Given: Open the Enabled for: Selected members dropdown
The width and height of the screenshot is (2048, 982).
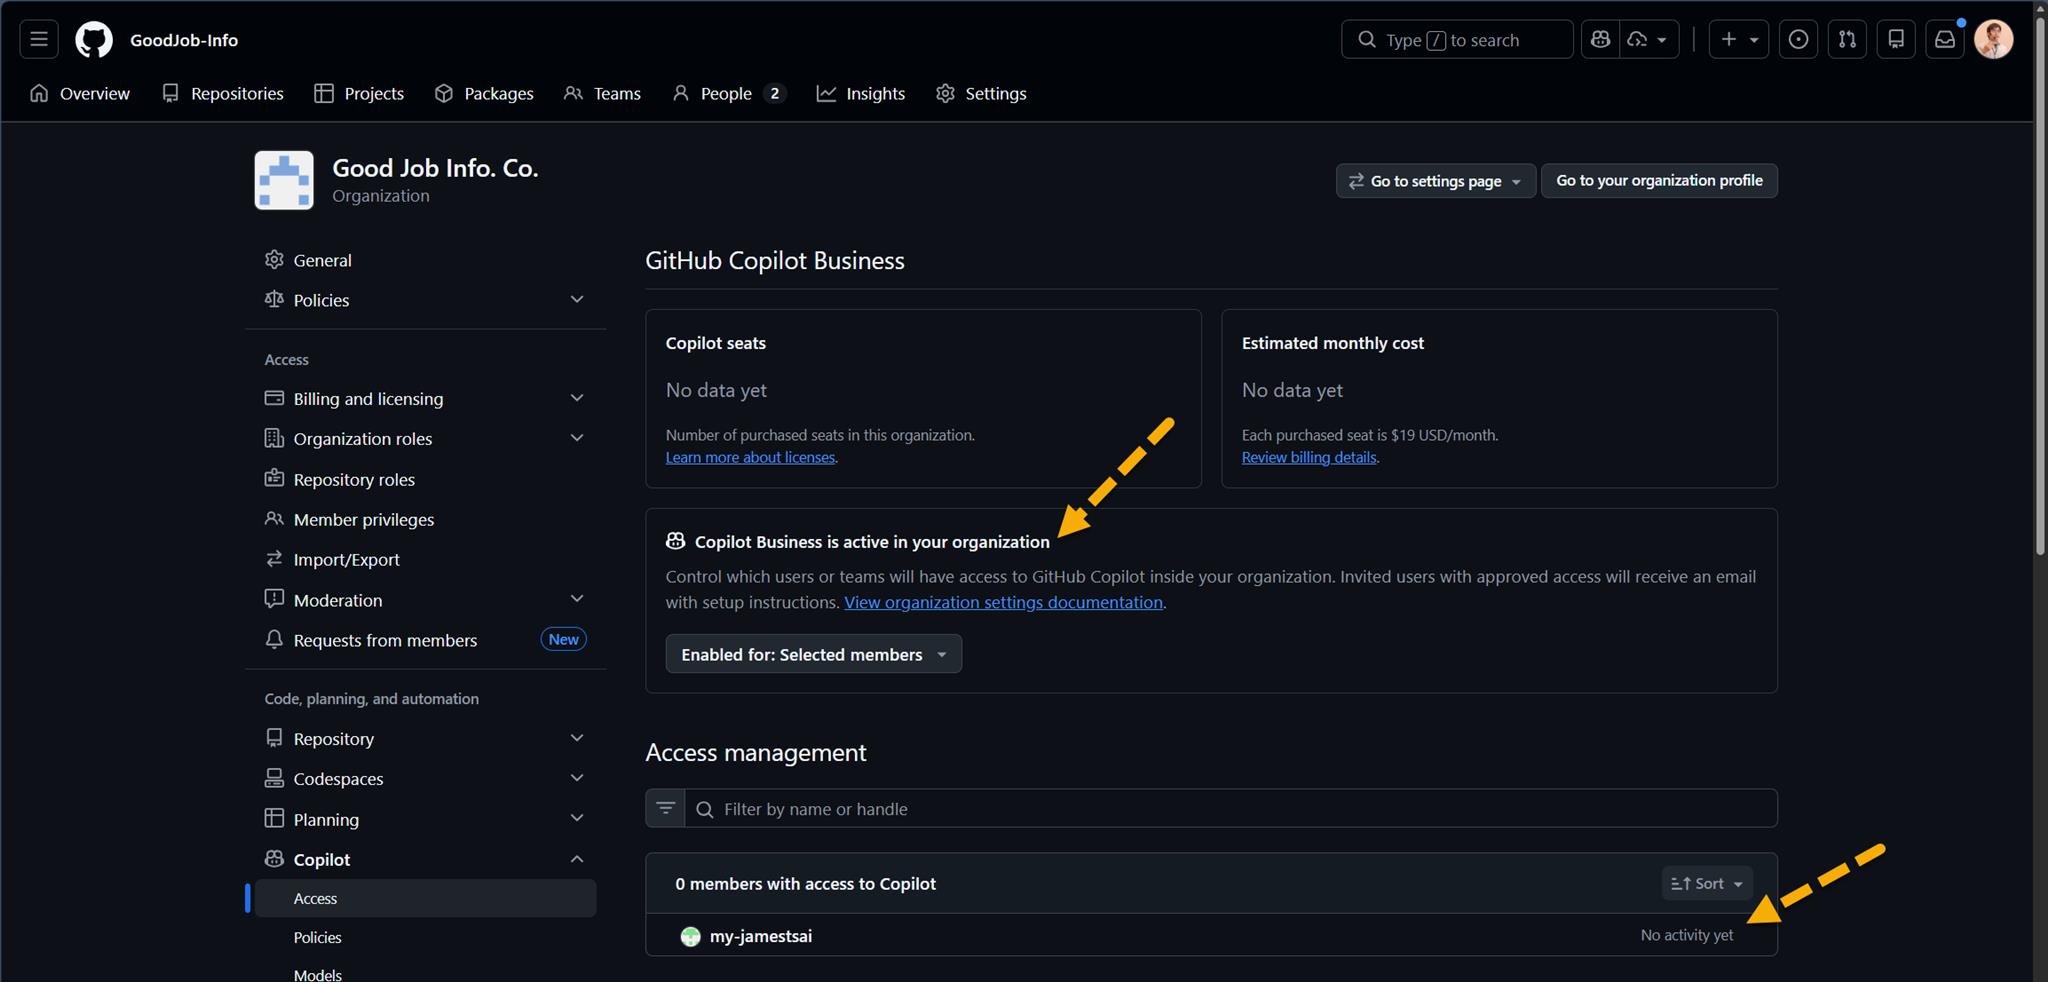Looking at the screenshot, I should 813,654.
